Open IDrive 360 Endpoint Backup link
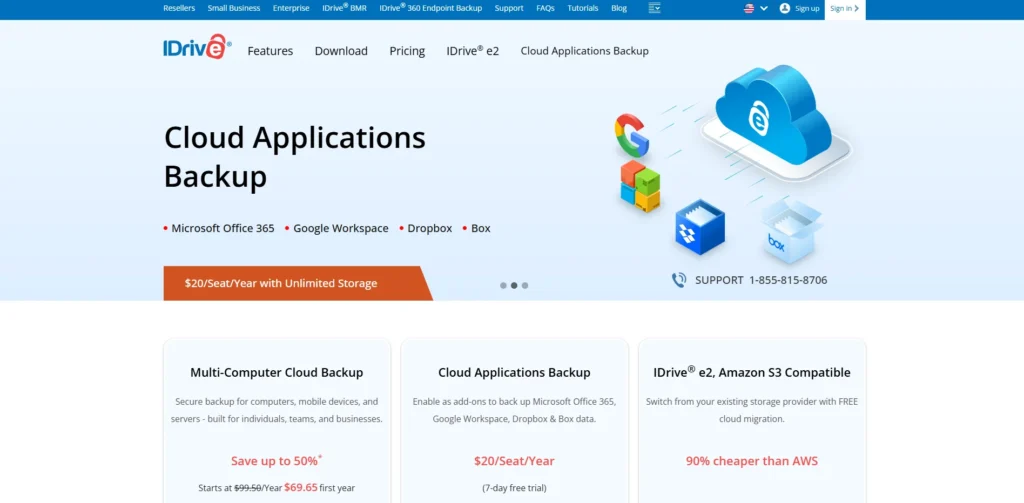 point(430,8)
